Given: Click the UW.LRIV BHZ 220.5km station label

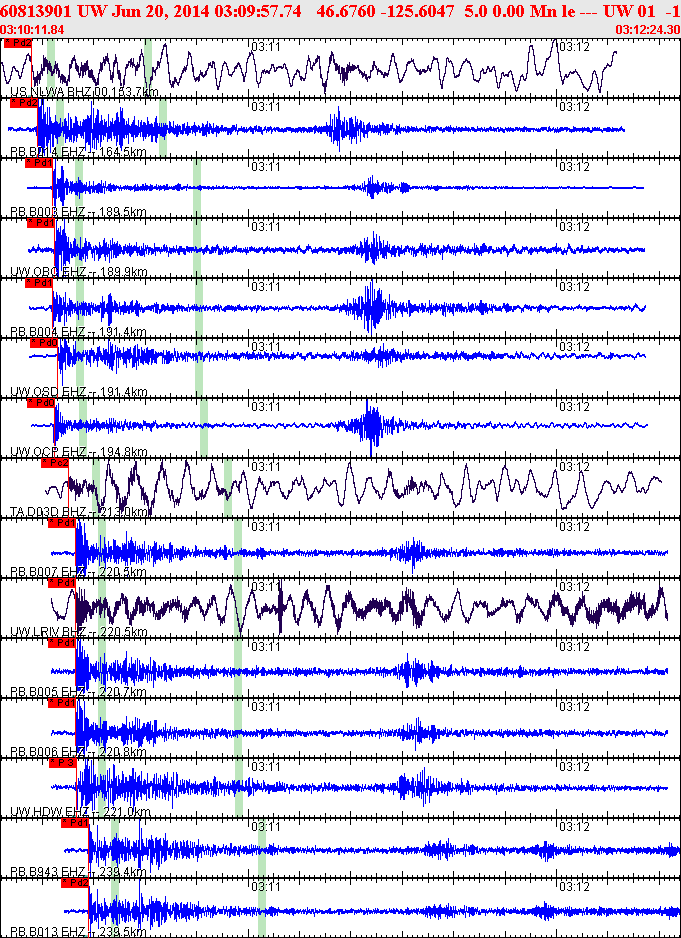Looking at the screenshot, I should click(x=79, y=632).
